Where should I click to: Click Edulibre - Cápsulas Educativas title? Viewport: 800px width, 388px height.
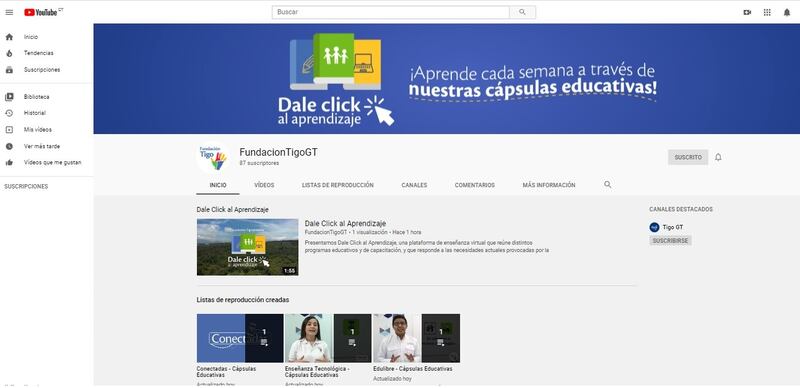click(413, 369)
